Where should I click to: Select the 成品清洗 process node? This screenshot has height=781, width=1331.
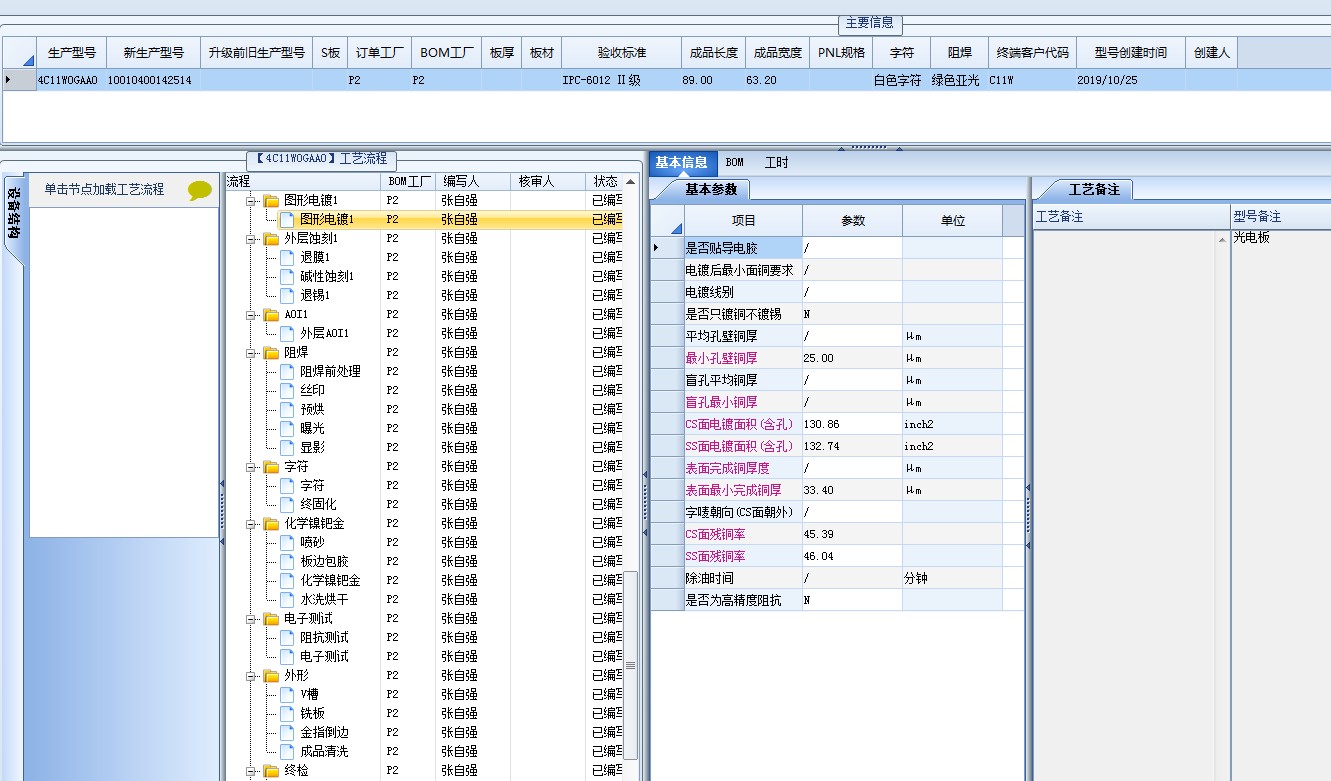[x=324, y=752]
